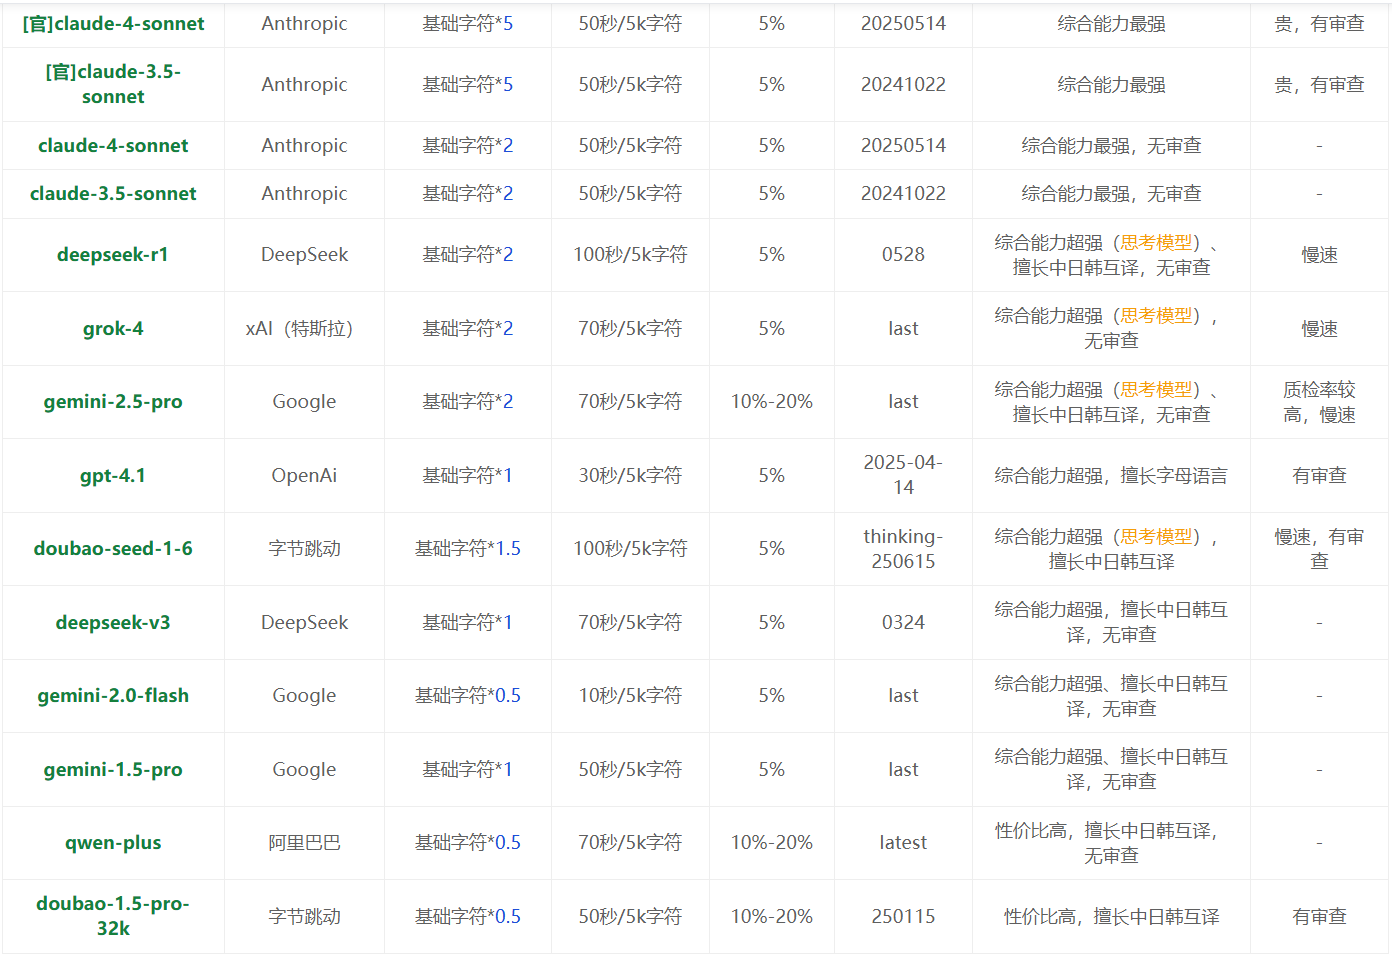Click 慢速 remark in the grok-4 row
1392x960 pixels.
pos(1319,329)
